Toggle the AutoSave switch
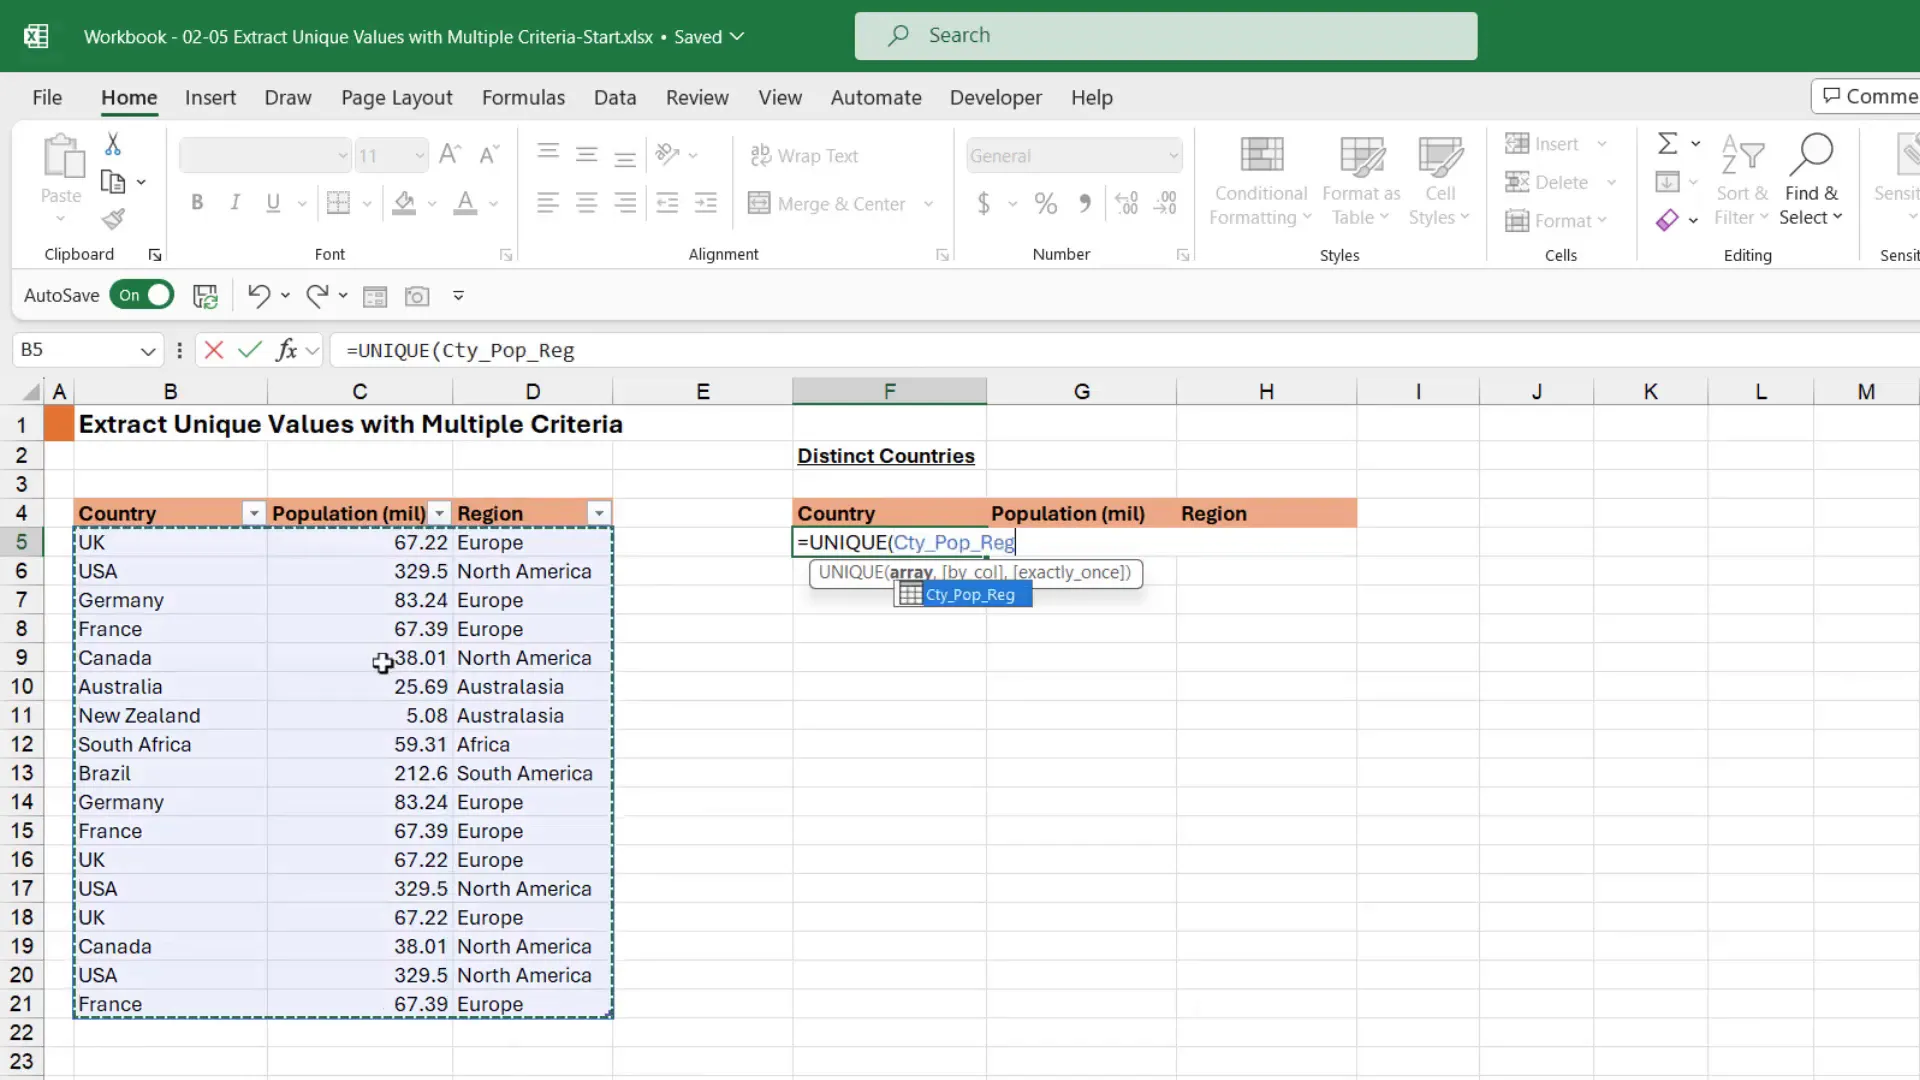 142,295
